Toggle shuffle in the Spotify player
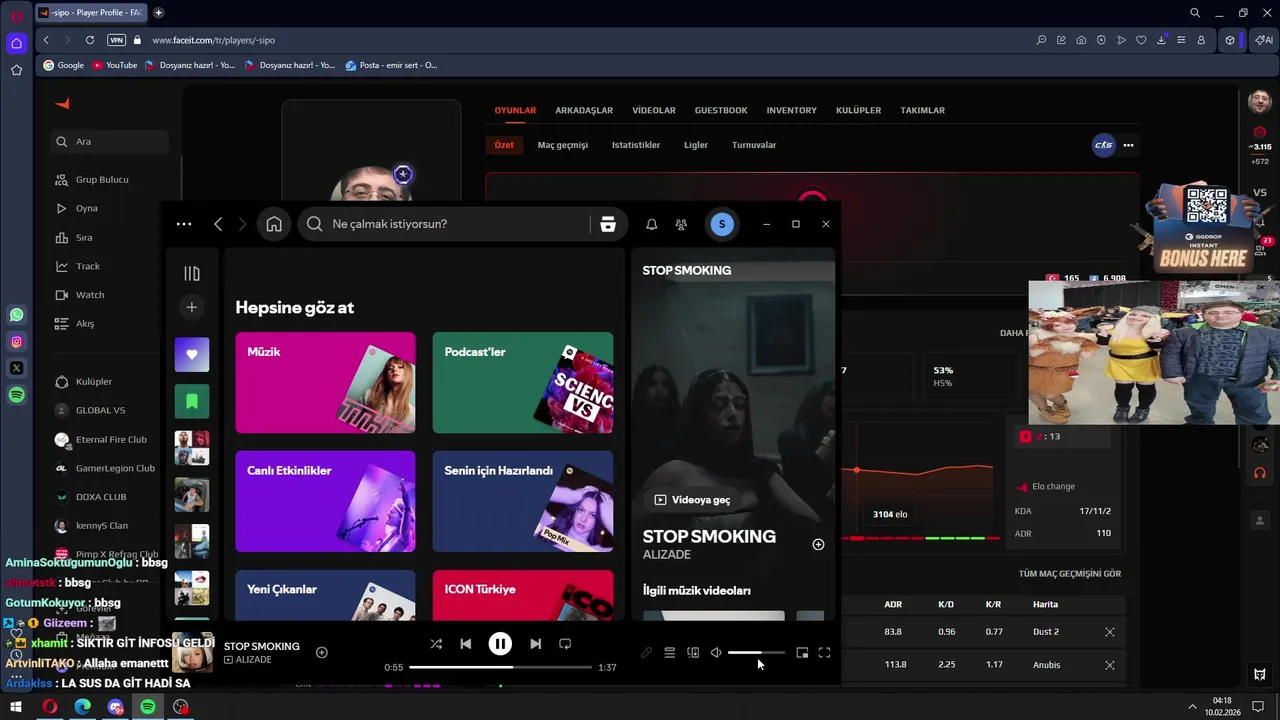The height and width of the screenshot is (720, 1280). coord(436,644)
